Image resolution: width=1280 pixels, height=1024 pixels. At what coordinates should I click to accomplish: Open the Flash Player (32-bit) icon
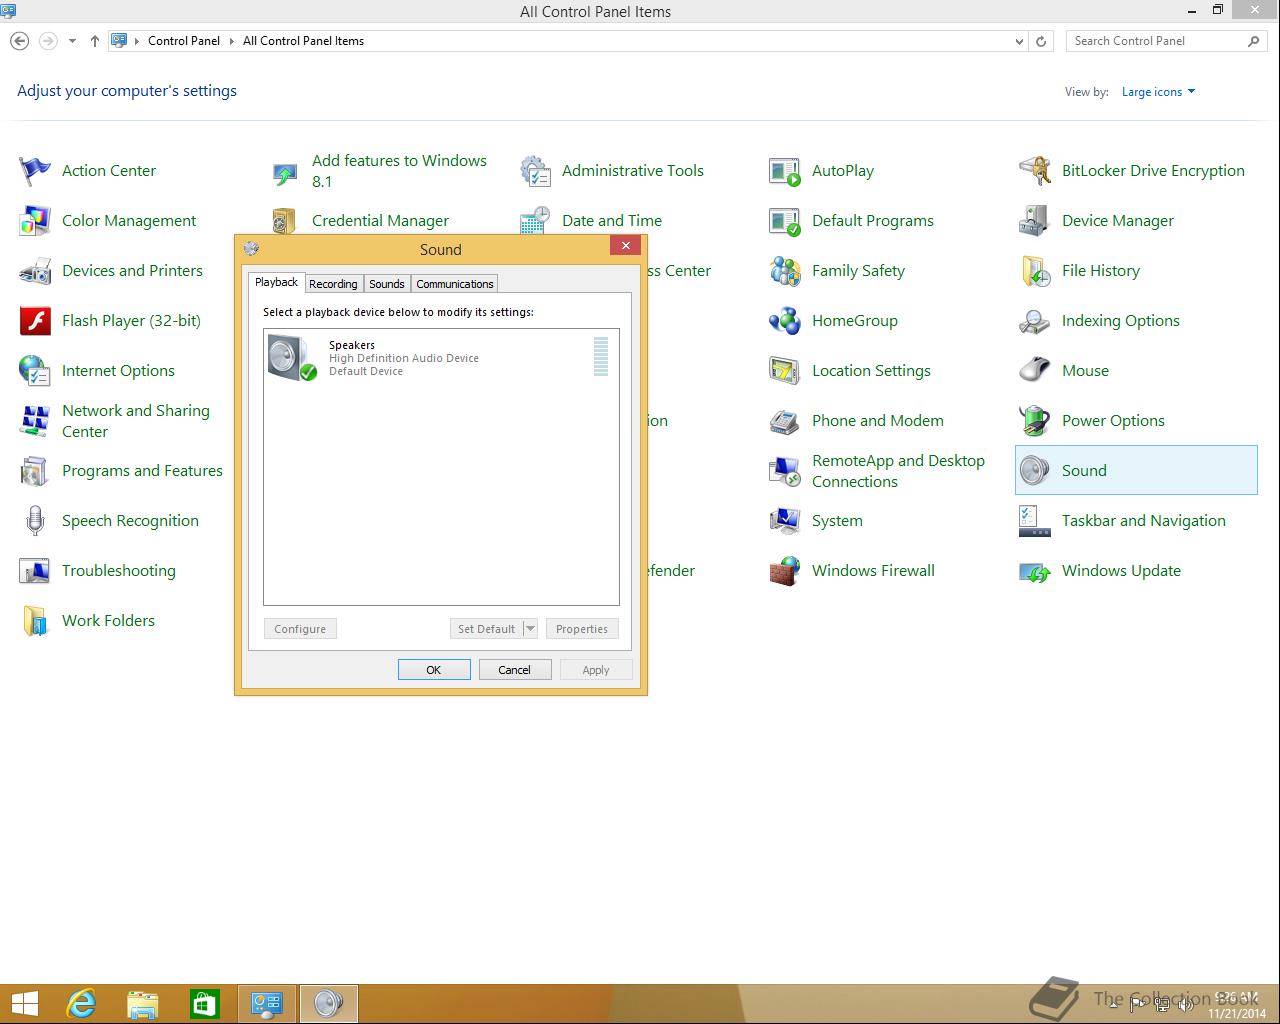(x=35, y=321)
